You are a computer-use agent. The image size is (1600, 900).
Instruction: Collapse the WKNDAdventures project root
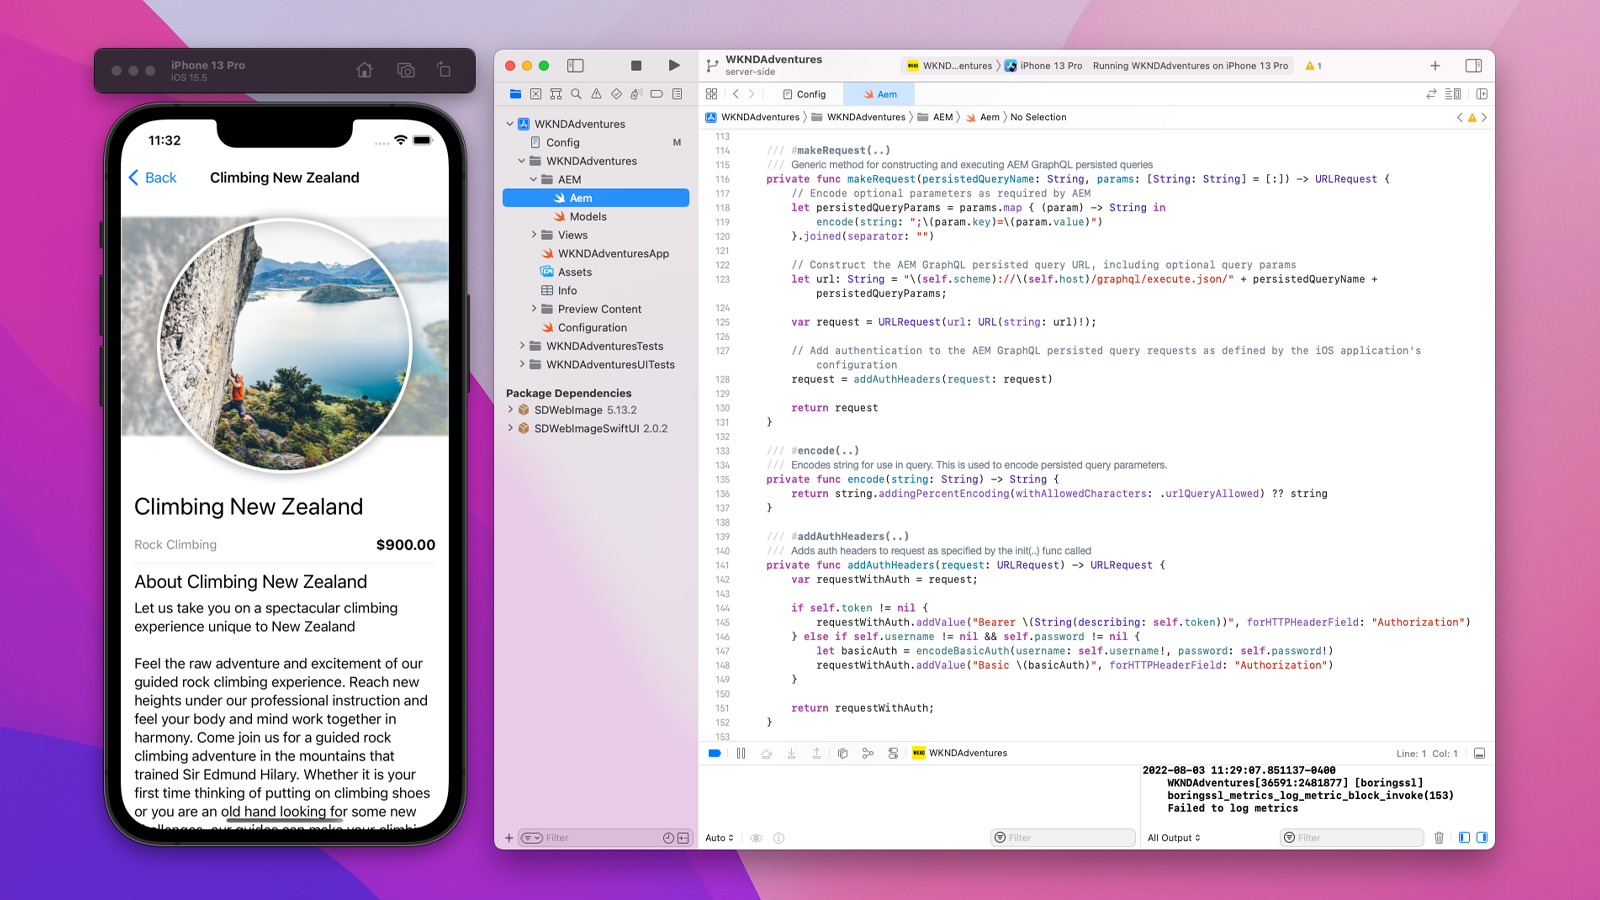pyautogui.click(x=510, y=124)
